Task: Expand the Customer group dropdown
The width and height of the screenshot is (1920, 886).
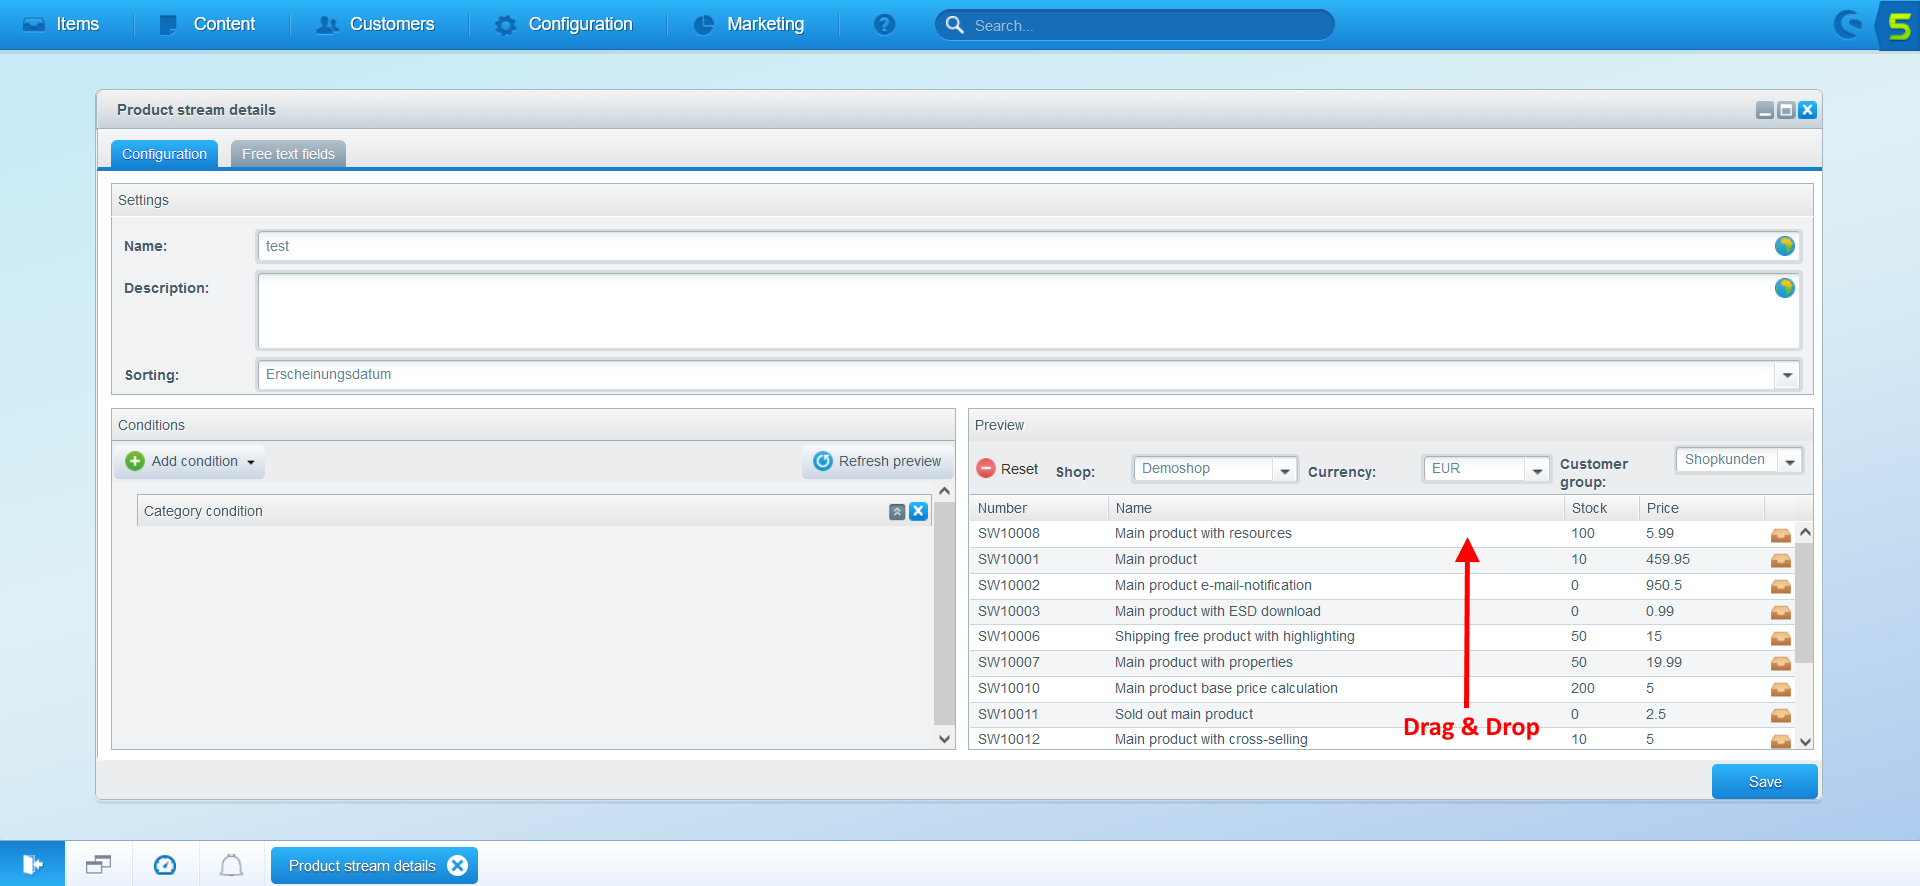Action: [1790, 460]
